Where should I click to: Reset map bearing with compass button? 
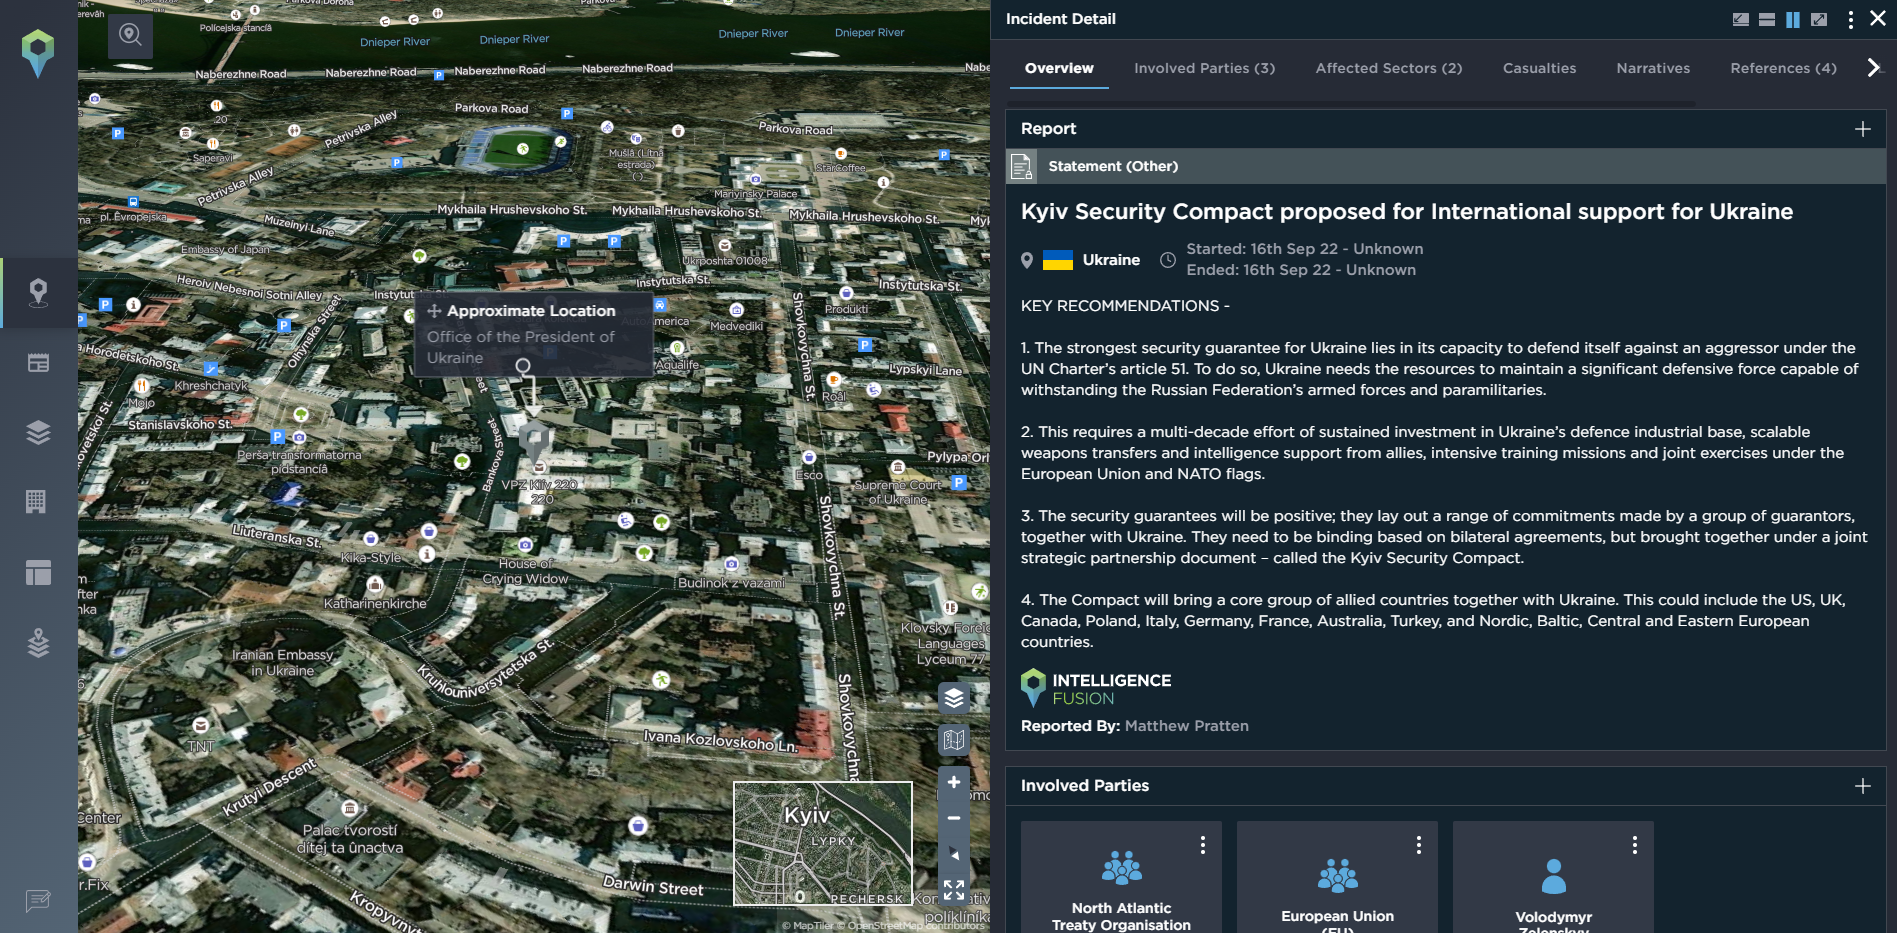point(954,854)
